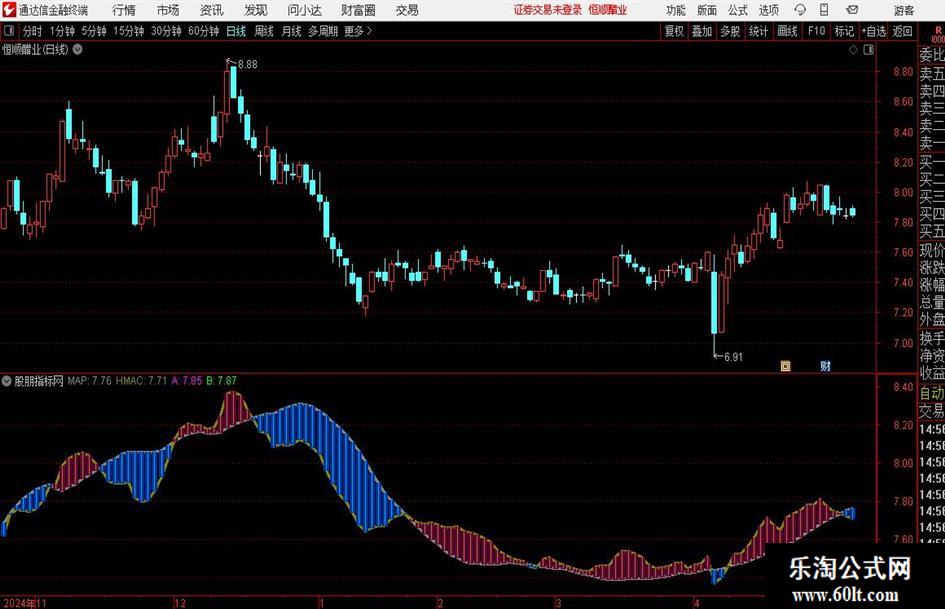
Task: Open the 交易 menu
Action: tap(407, 10)
